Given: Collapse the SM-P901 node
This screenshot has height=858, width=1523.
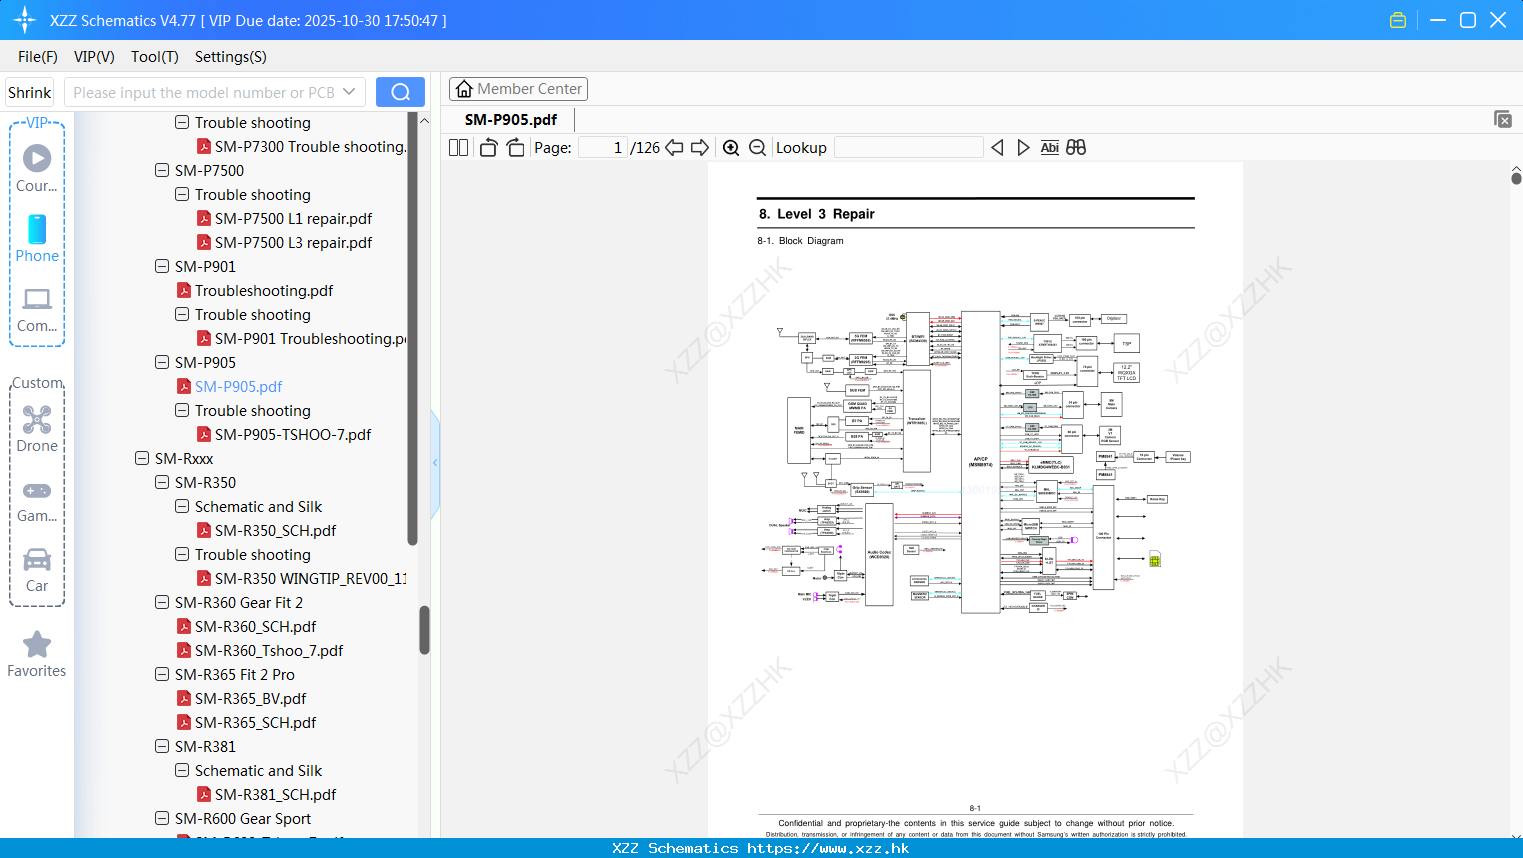Looking at the screenshot, I should coord(162,266).
